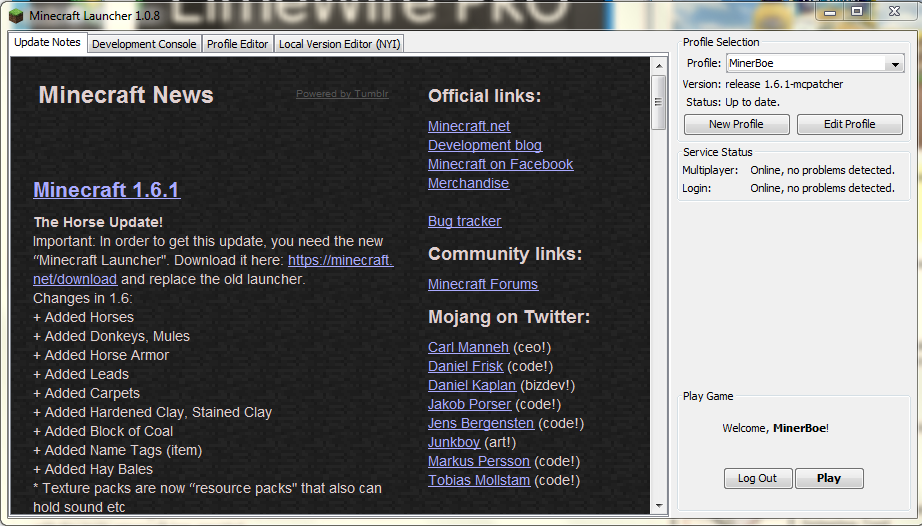The width and height of the screenshot is (922, 526).
Task: Open the Bug tracker link
Action: (465, 221)
